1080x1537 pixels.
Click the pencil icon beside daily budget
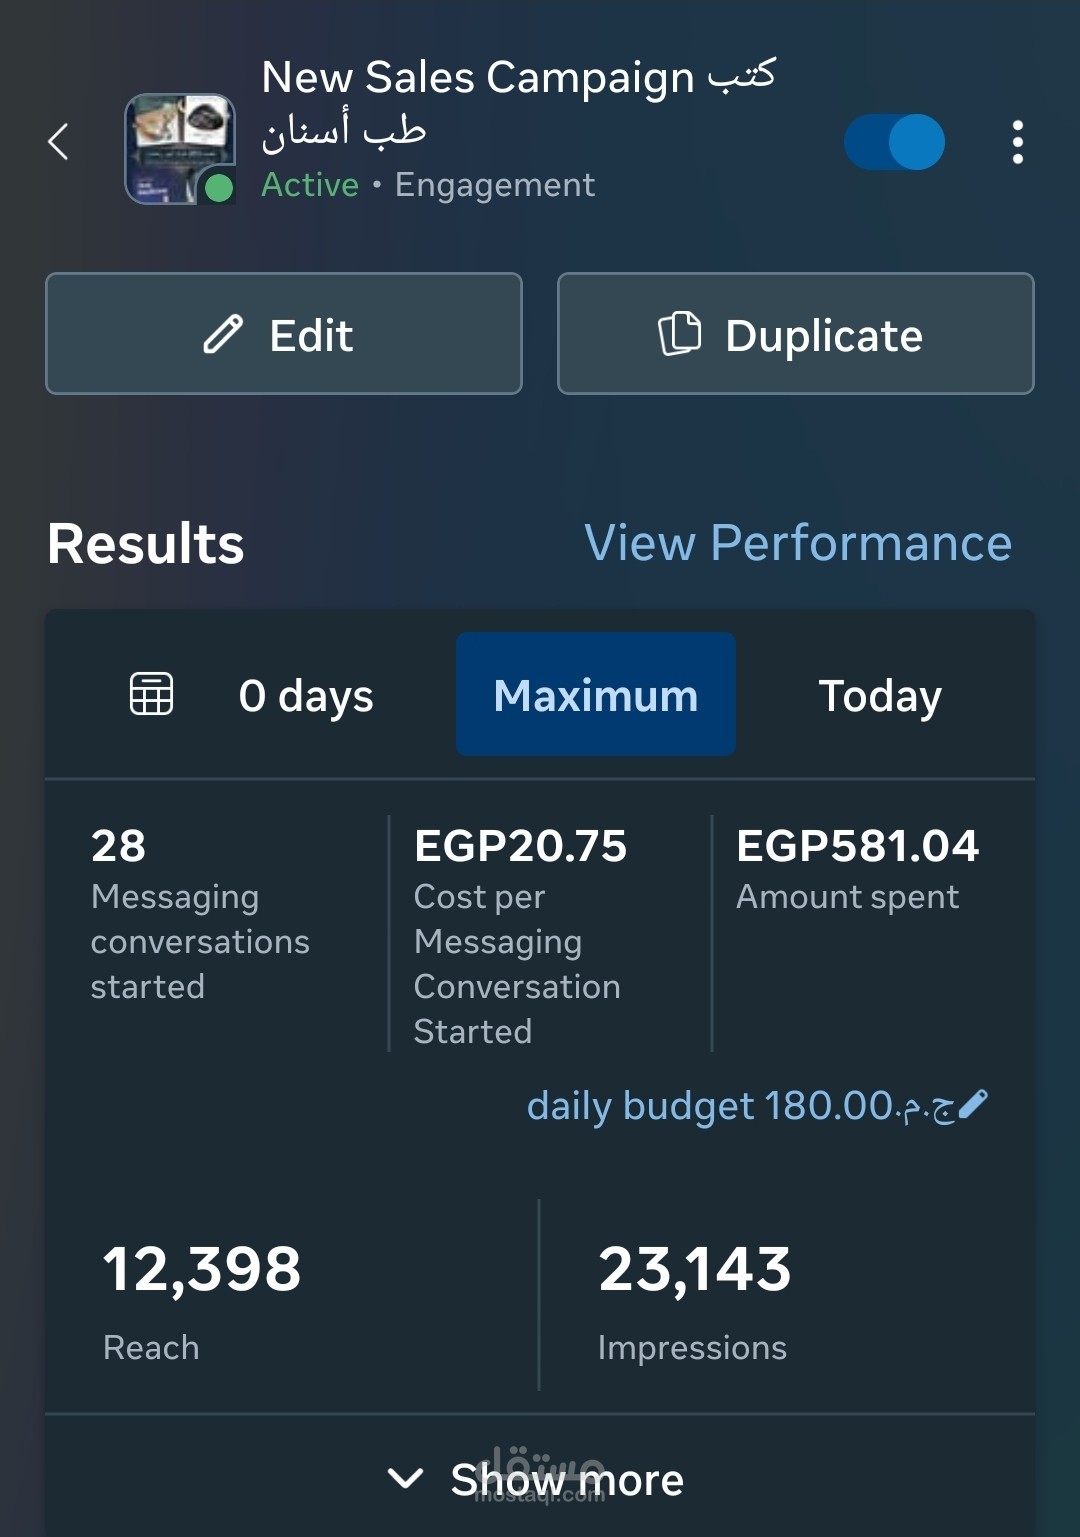(x=973, y=1104)
